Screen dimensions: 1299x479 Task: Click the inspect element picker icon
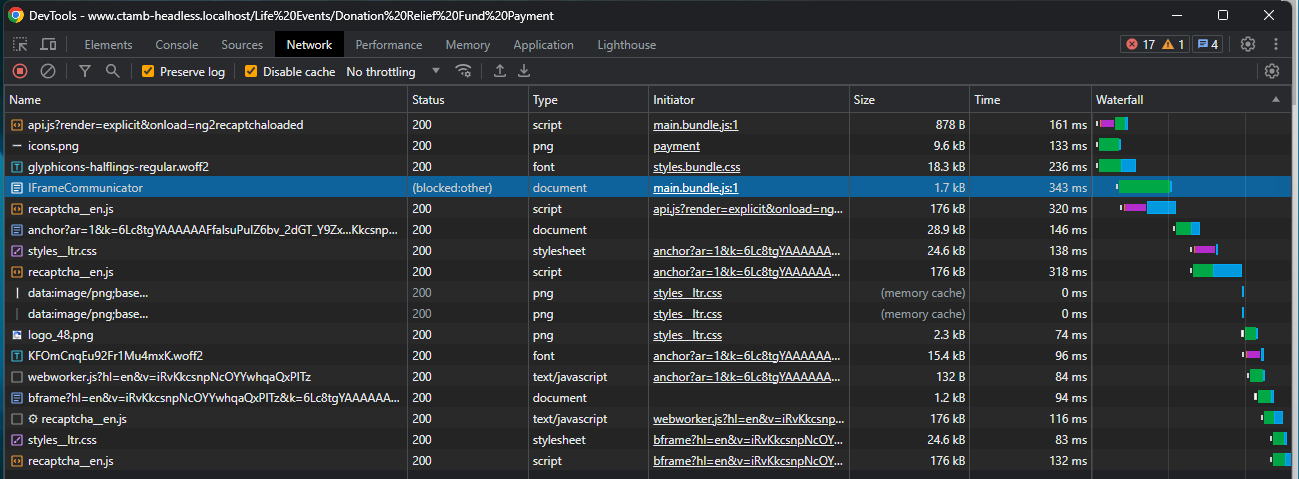(x=20, y=44)
